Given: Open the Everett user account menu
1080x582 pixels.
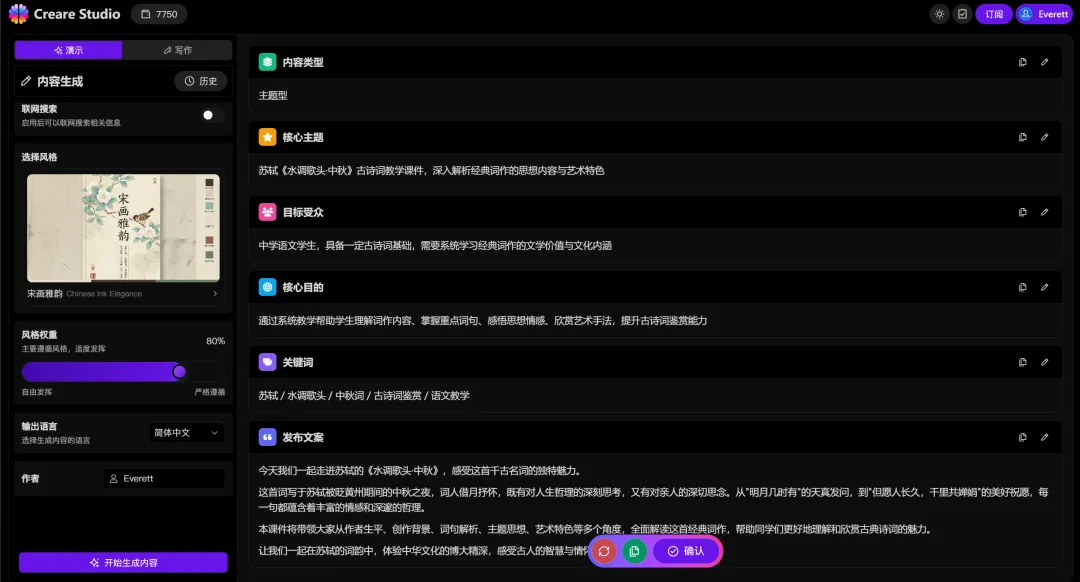Looking at the screenshot, I should click(1044, 14).
